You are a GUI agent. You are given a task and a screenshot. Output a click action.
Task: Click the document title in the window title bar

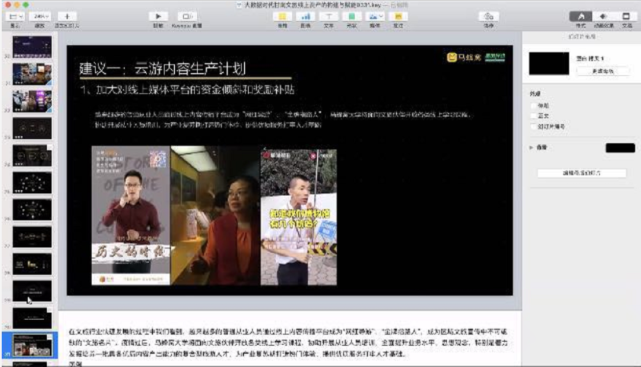coord(313,5)
